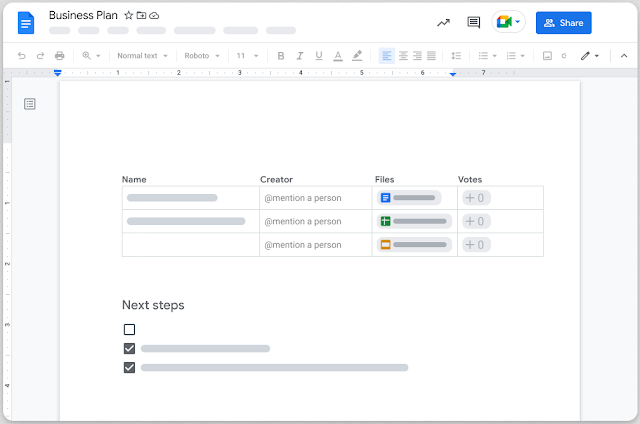640x424 pixels.
Task: Uncheck the second checklist item
Action: click(129, 349)
